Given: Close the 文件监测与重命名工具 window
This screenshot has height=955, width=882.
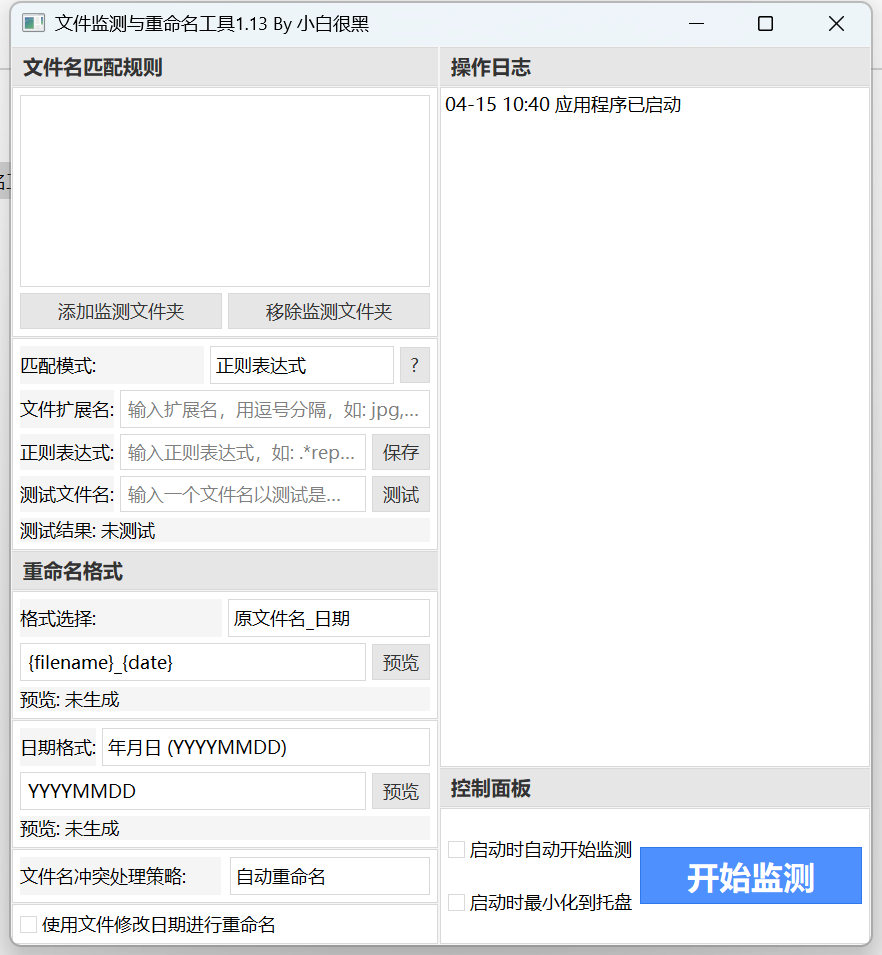Looking at the screenshot, I should pyautogui.click(x=836, y=24).
